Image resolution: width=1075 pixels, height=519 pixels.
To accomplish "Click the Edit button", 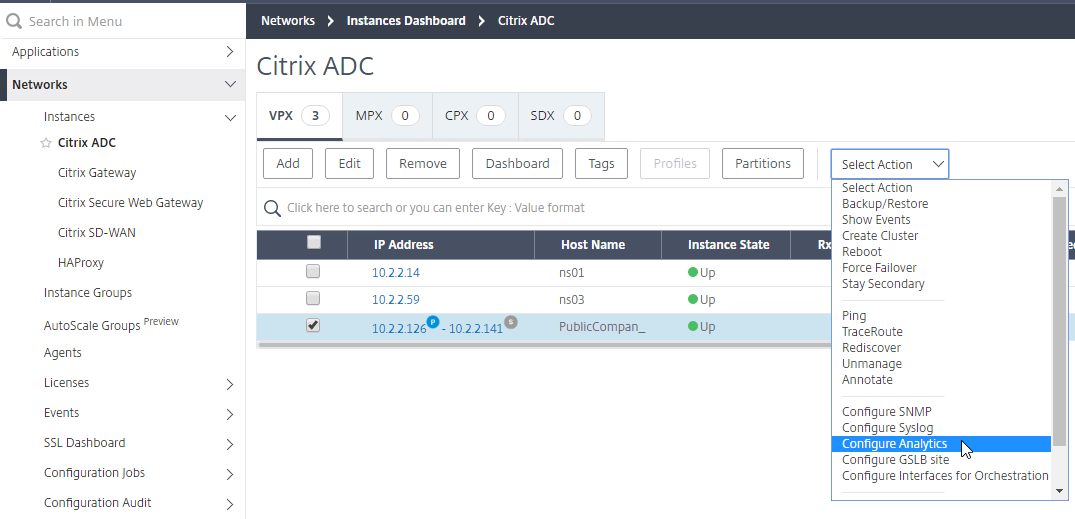I will pyautogui.click(x=350, y=164).
